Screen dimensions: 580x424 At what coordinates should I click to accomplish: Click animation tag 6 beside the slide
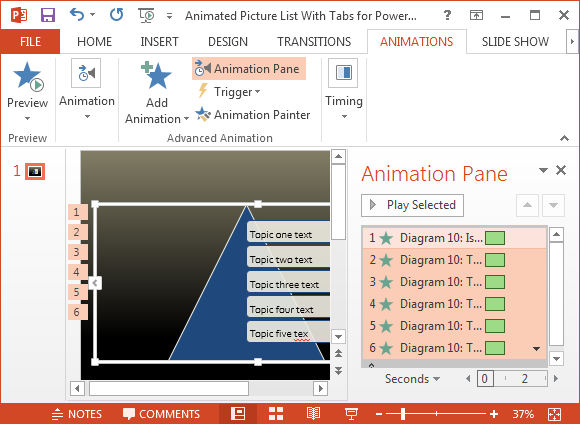click(x=78, y=312)
